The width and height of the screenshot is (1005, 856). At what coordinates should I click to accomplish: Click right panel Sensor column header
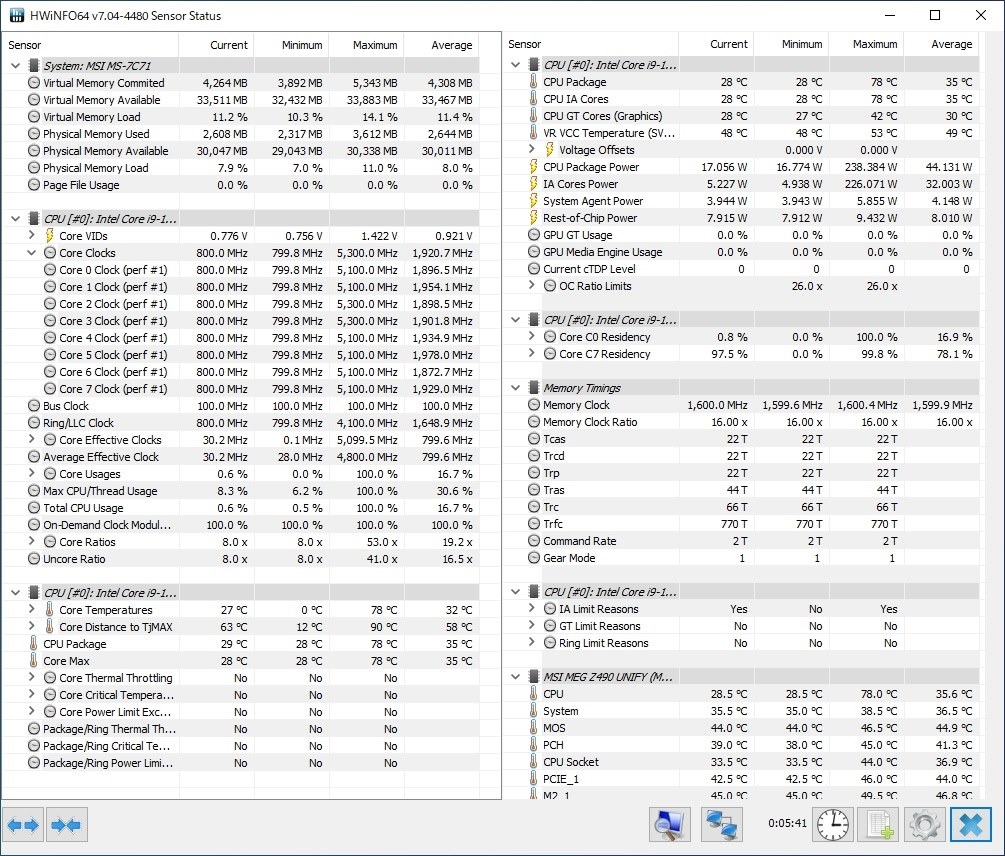pos(590,44)
